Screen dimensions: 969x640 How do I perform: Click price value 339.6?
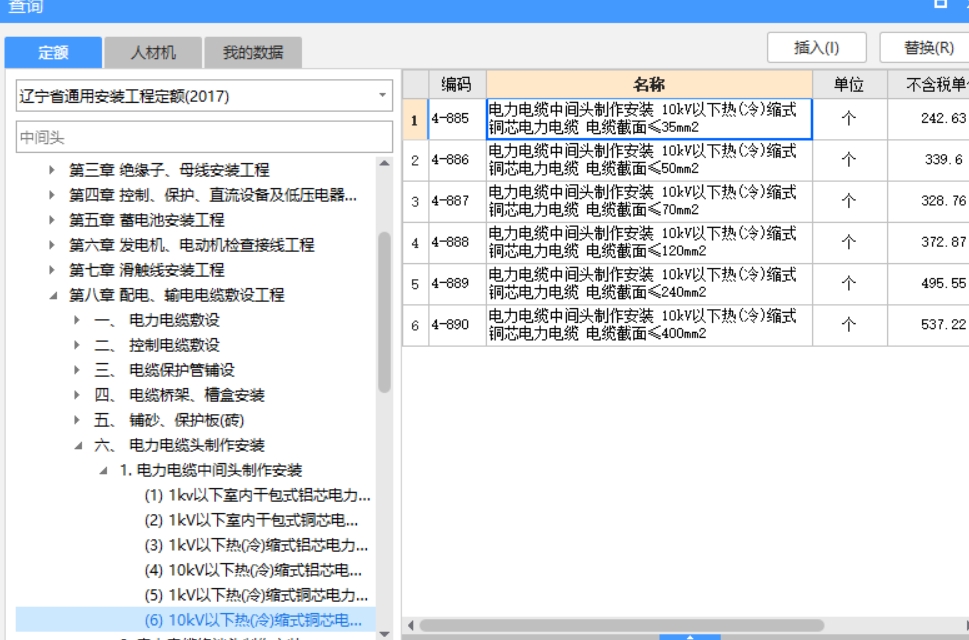943,159
